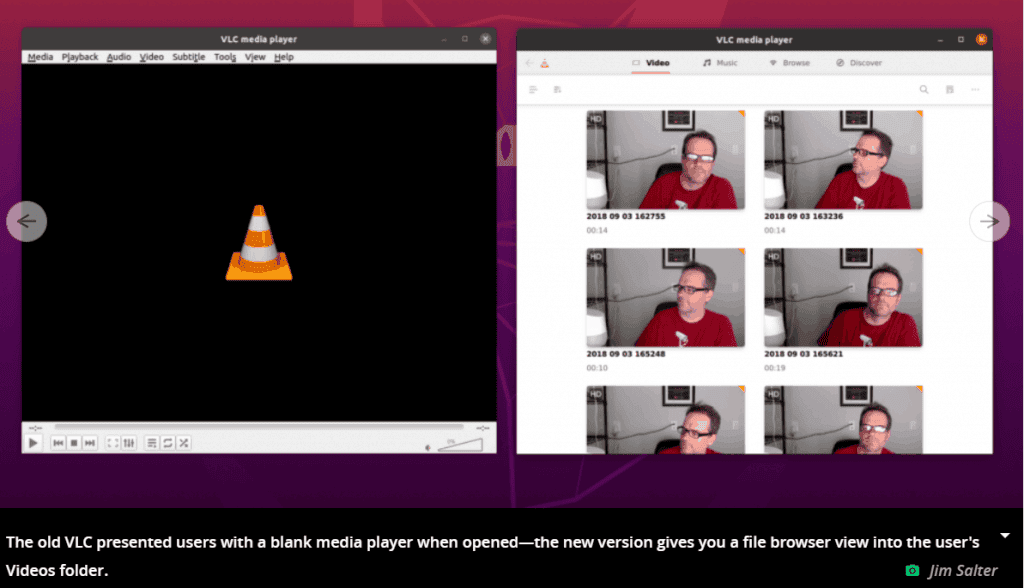Click the Stop button in old VLC
Viewport: 1024px width, 588px height.
click(x=74, y=443)
